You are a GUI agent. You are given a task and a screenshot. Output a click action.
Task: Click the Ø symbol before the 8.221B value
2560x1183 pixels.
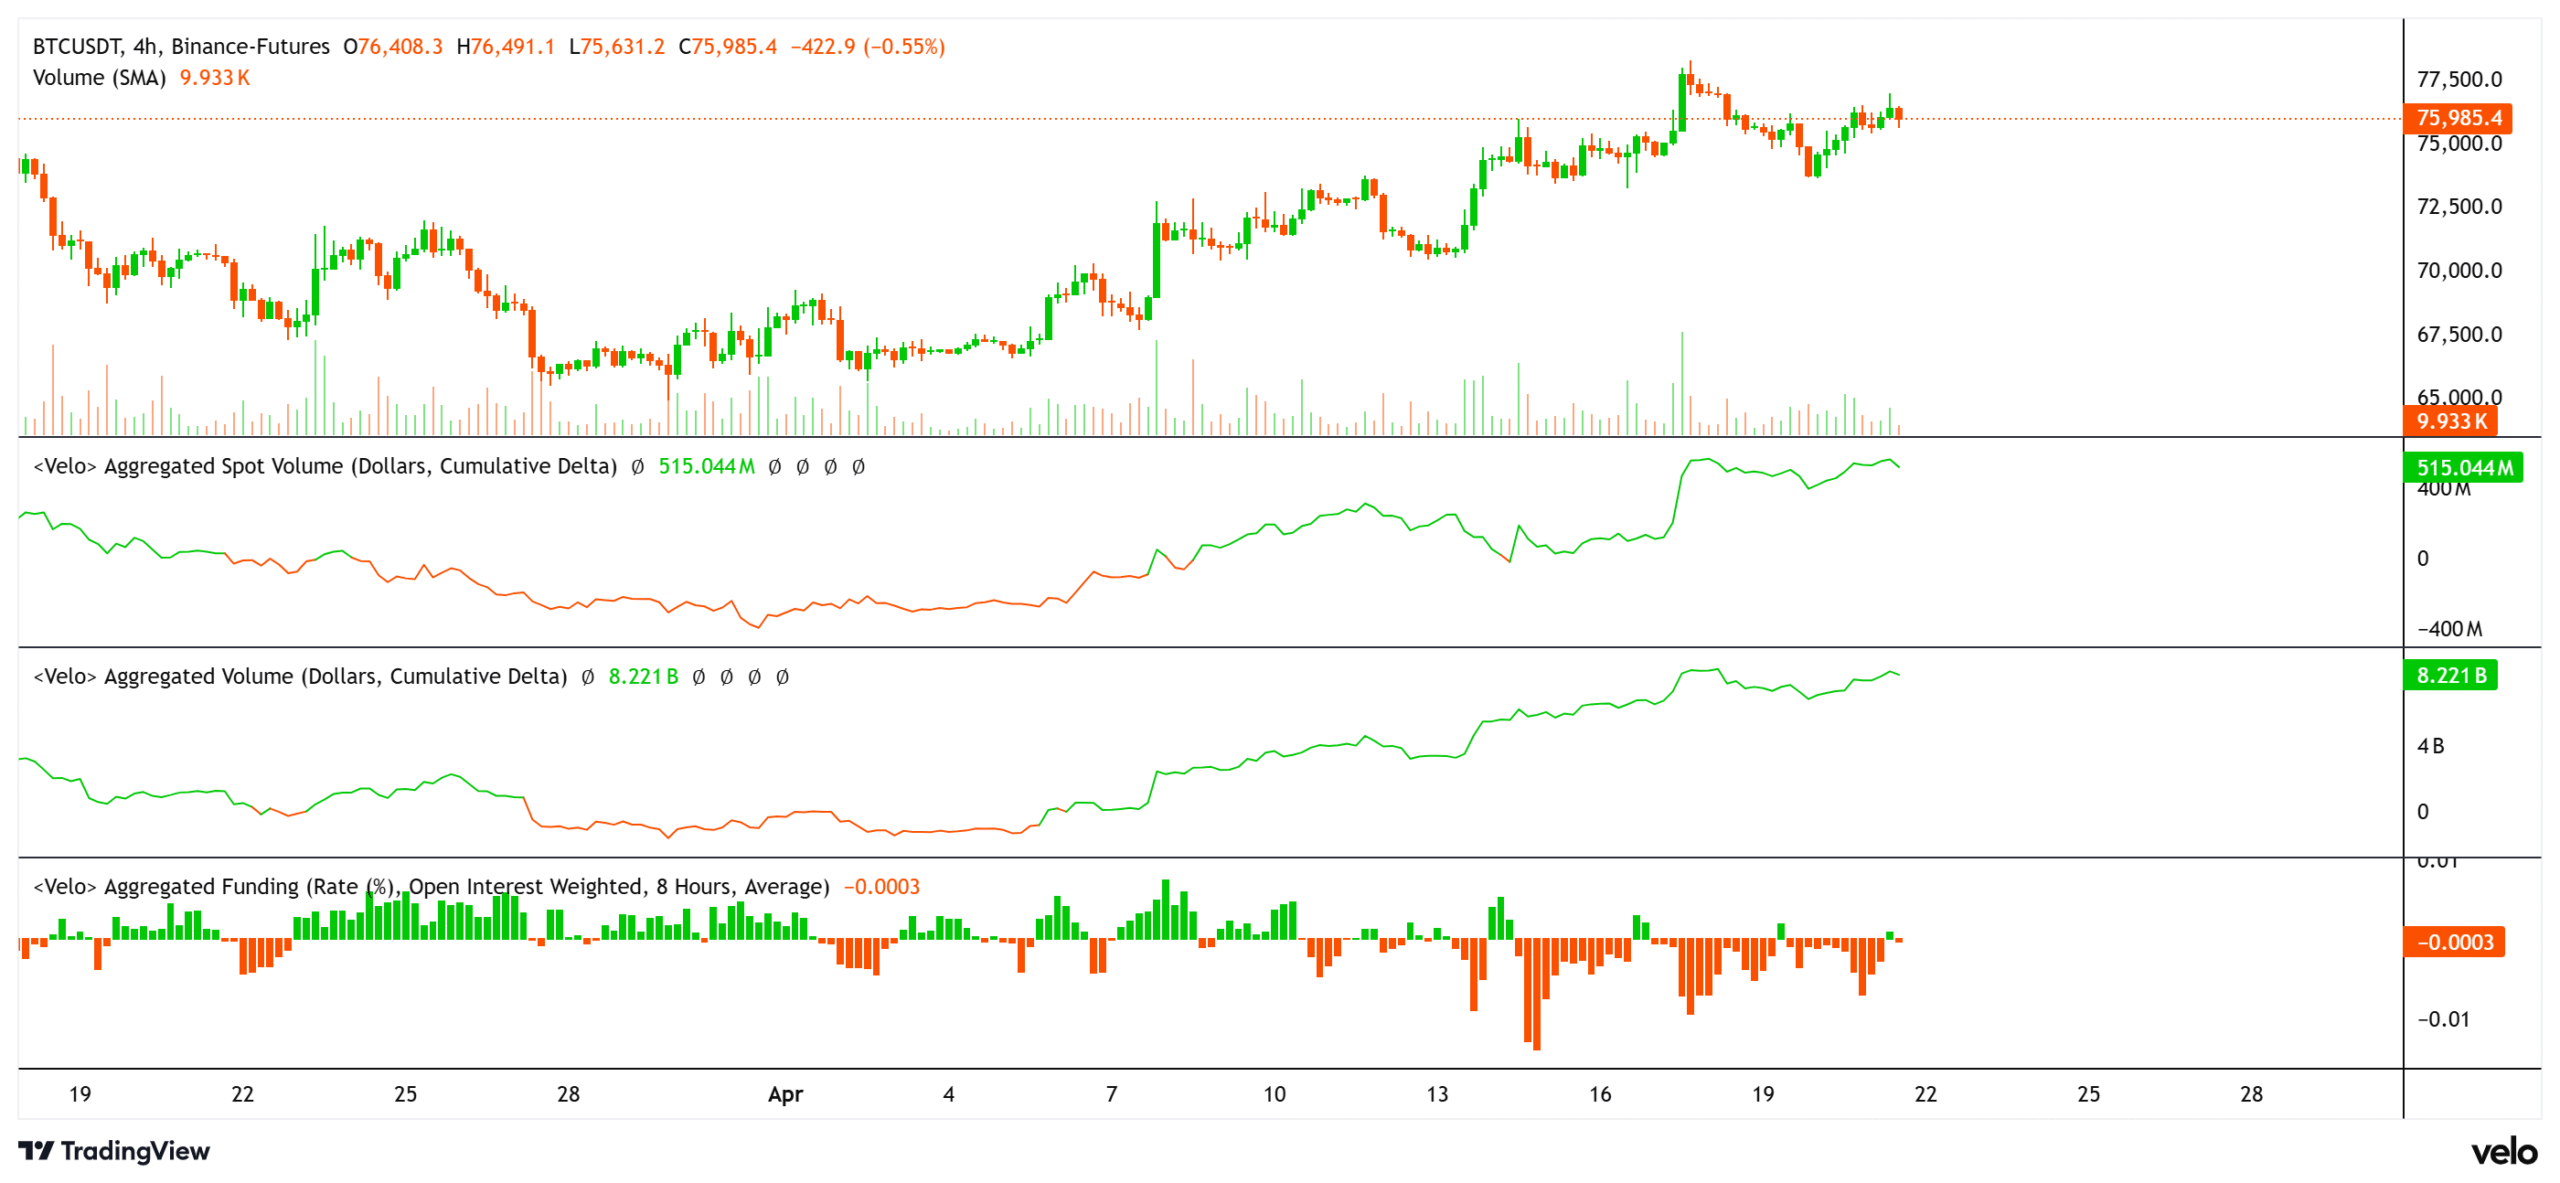[588, 676]
